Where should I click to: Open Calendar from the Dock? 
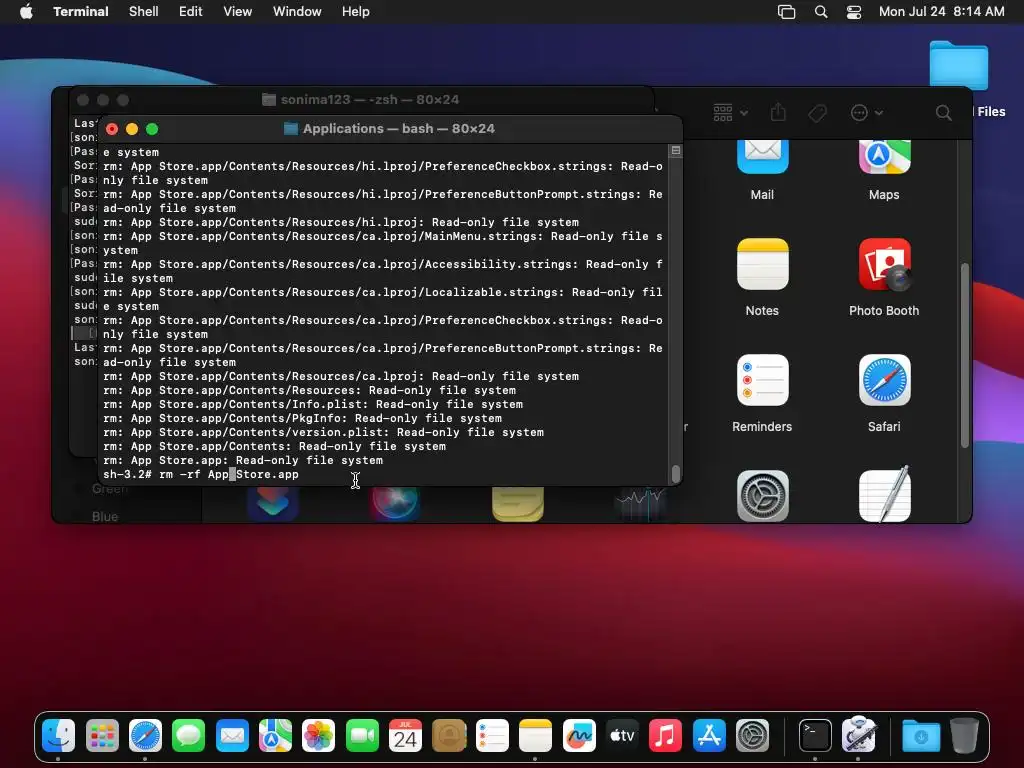pyautogui.click(x=405, y=735)
